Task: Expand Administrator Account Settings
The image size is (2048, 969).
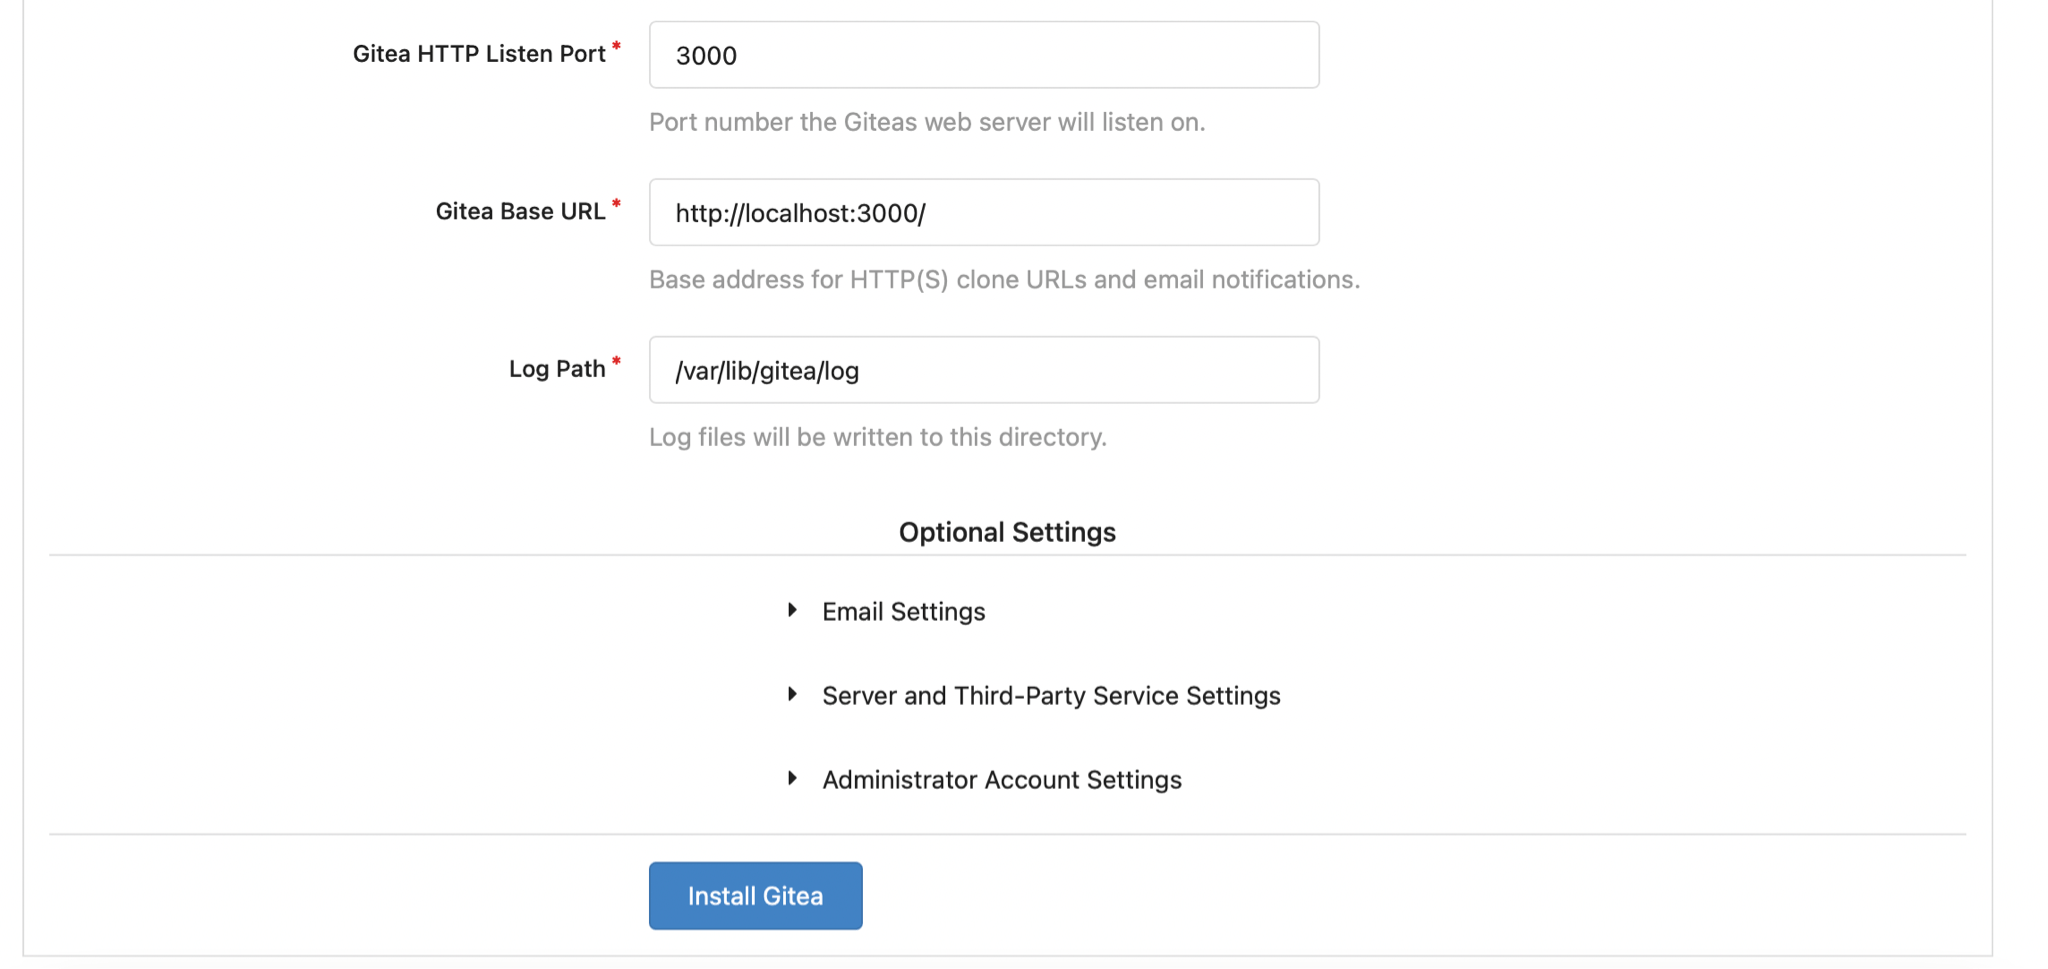Action: [x=985, y=779]
